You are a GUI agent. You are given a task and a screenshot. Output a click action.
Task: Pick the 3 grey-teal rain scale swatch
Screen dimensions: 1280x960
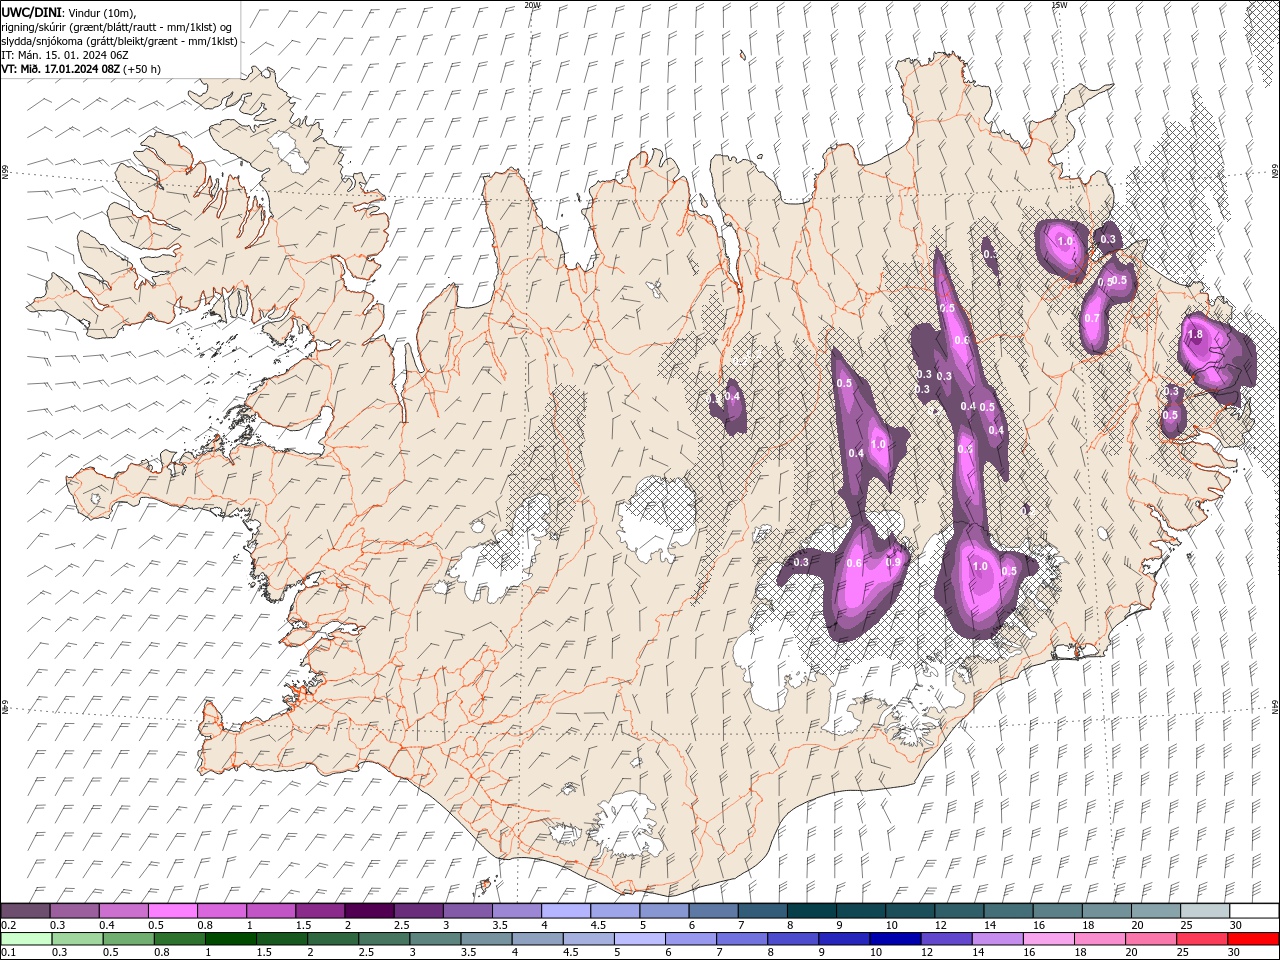tap(435, 939)
